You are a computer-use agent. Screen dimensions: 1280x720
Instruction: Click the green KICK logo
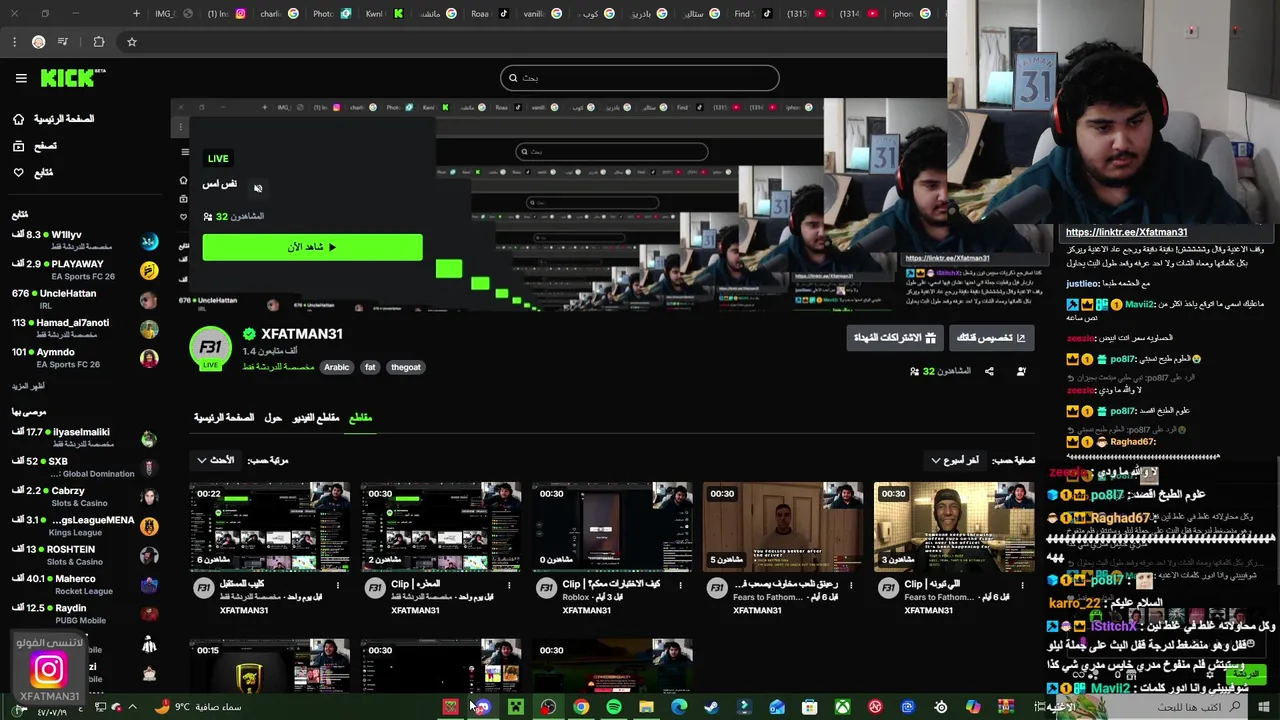point(72,78)
